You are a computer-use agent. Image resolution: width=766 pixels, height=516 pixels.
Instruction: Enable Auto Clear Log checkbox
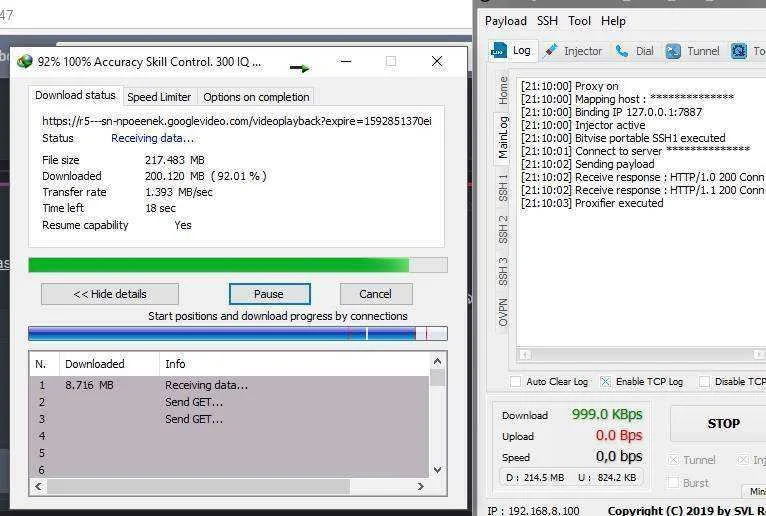(x=515, y=382)
